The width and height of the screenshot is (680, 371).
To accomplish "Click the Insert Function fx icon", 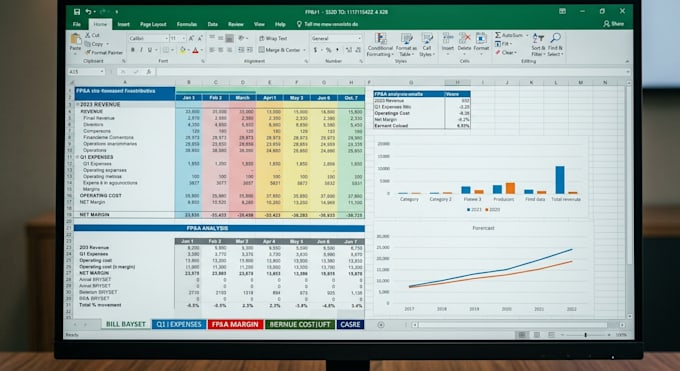I will (148, 72).
